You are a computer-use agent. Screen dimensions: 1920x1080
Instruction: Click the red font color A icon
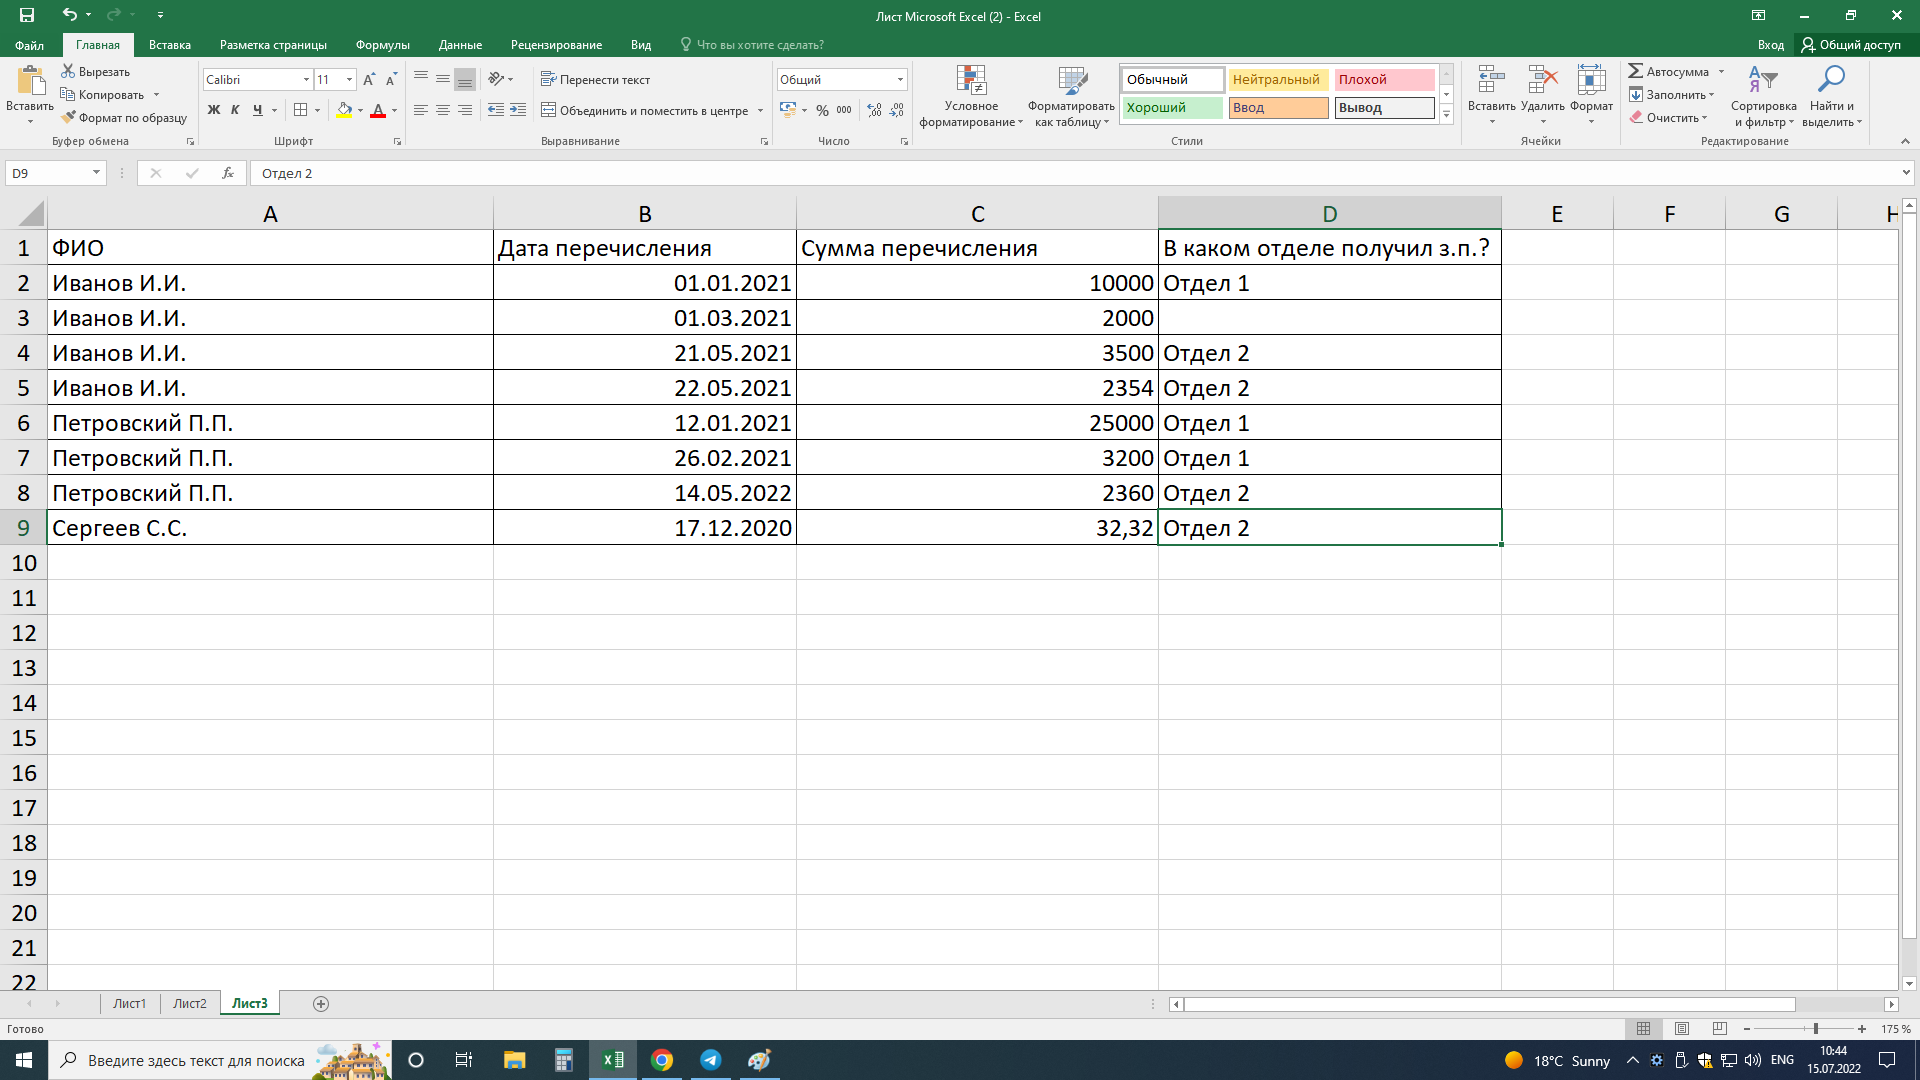pos(378,110)
